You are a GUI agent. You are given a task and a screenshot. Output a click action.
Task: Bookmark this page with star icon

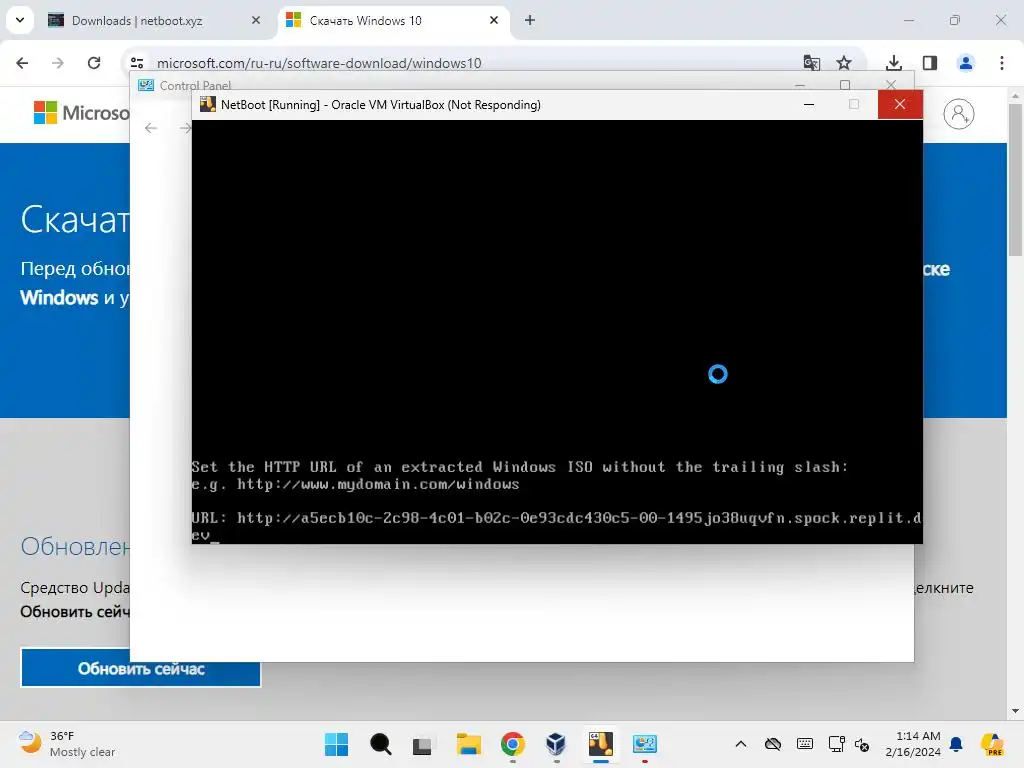844,63
